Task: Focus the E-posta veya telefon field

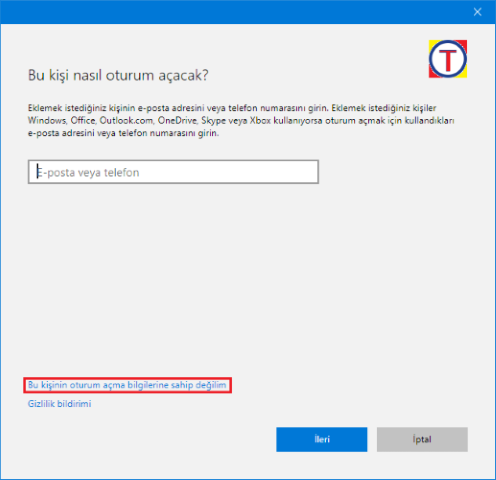Action: [173, 172]
